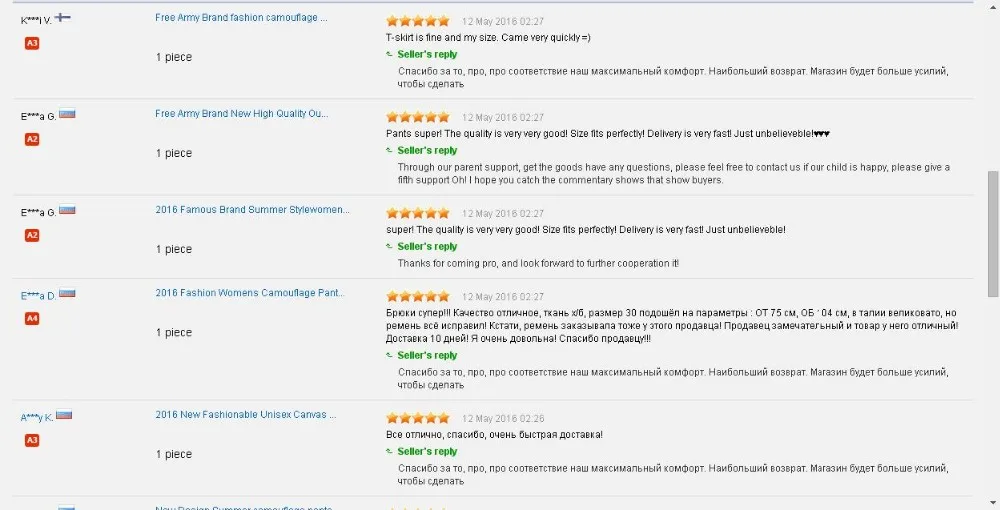Image resolution: width=1000 pixels, height=510 pixels.
Task: Click the five-star rating on the T-shirt review
Action: click(x=418, y=21)
